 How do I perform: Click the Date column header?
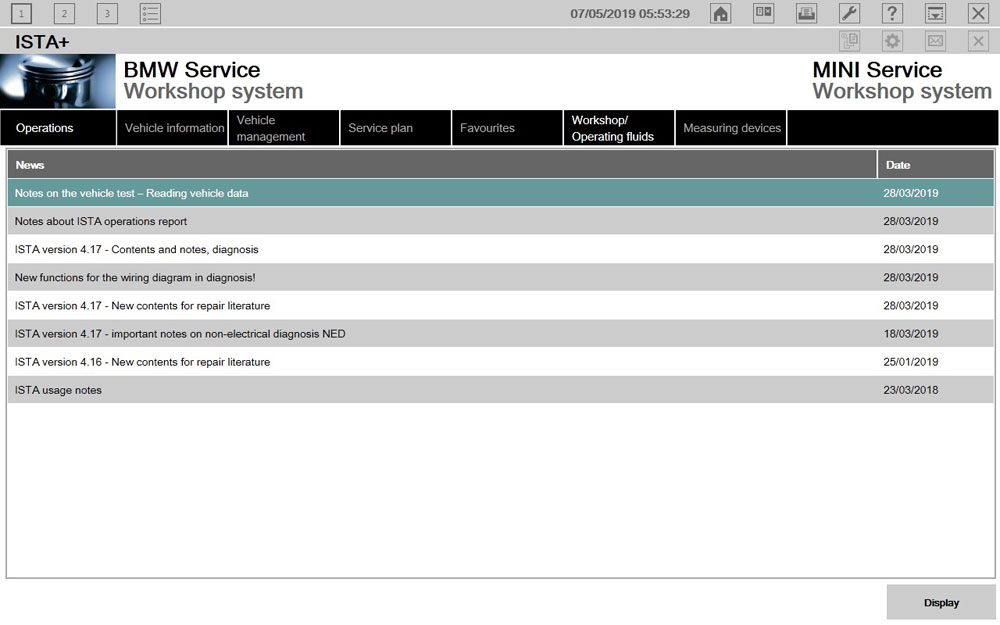[935, 164]
